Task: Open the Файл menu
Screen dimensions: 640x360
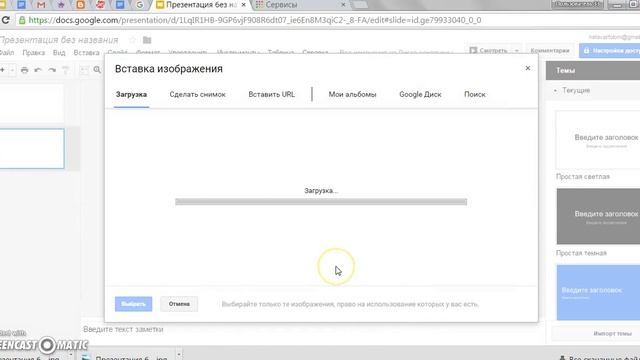Action: click(x=7, y=53)
